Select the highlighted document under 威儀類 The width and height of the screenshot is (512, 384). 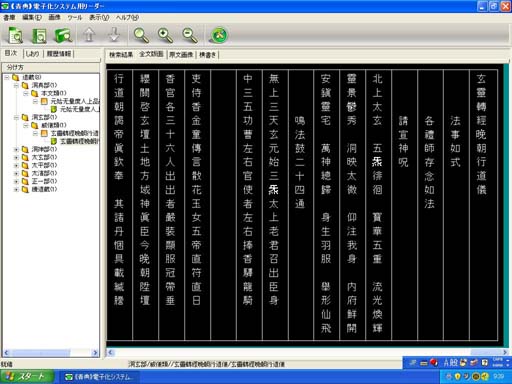tap(79, 141)
